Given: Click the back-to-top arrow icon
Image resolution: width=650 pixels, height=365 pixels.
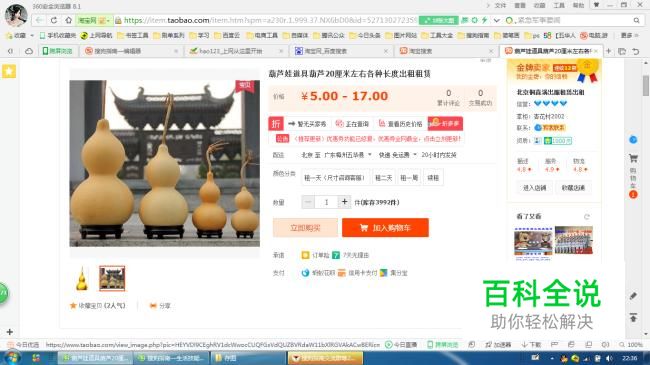Looking at the screenshot, I should pos(633,317).
